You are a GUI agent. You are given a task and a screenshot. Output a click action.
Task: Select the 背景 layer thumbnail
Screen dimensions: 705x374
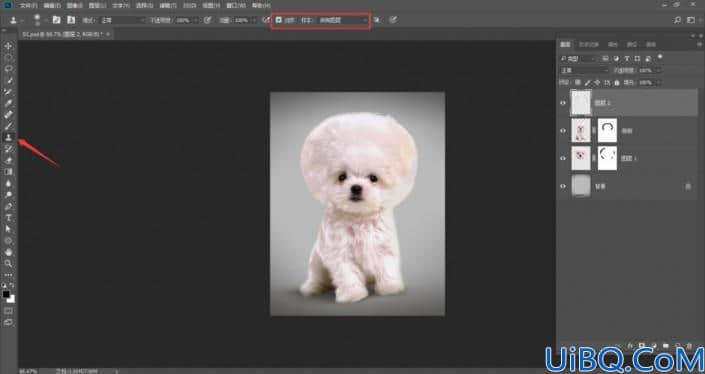click(580, 186)
